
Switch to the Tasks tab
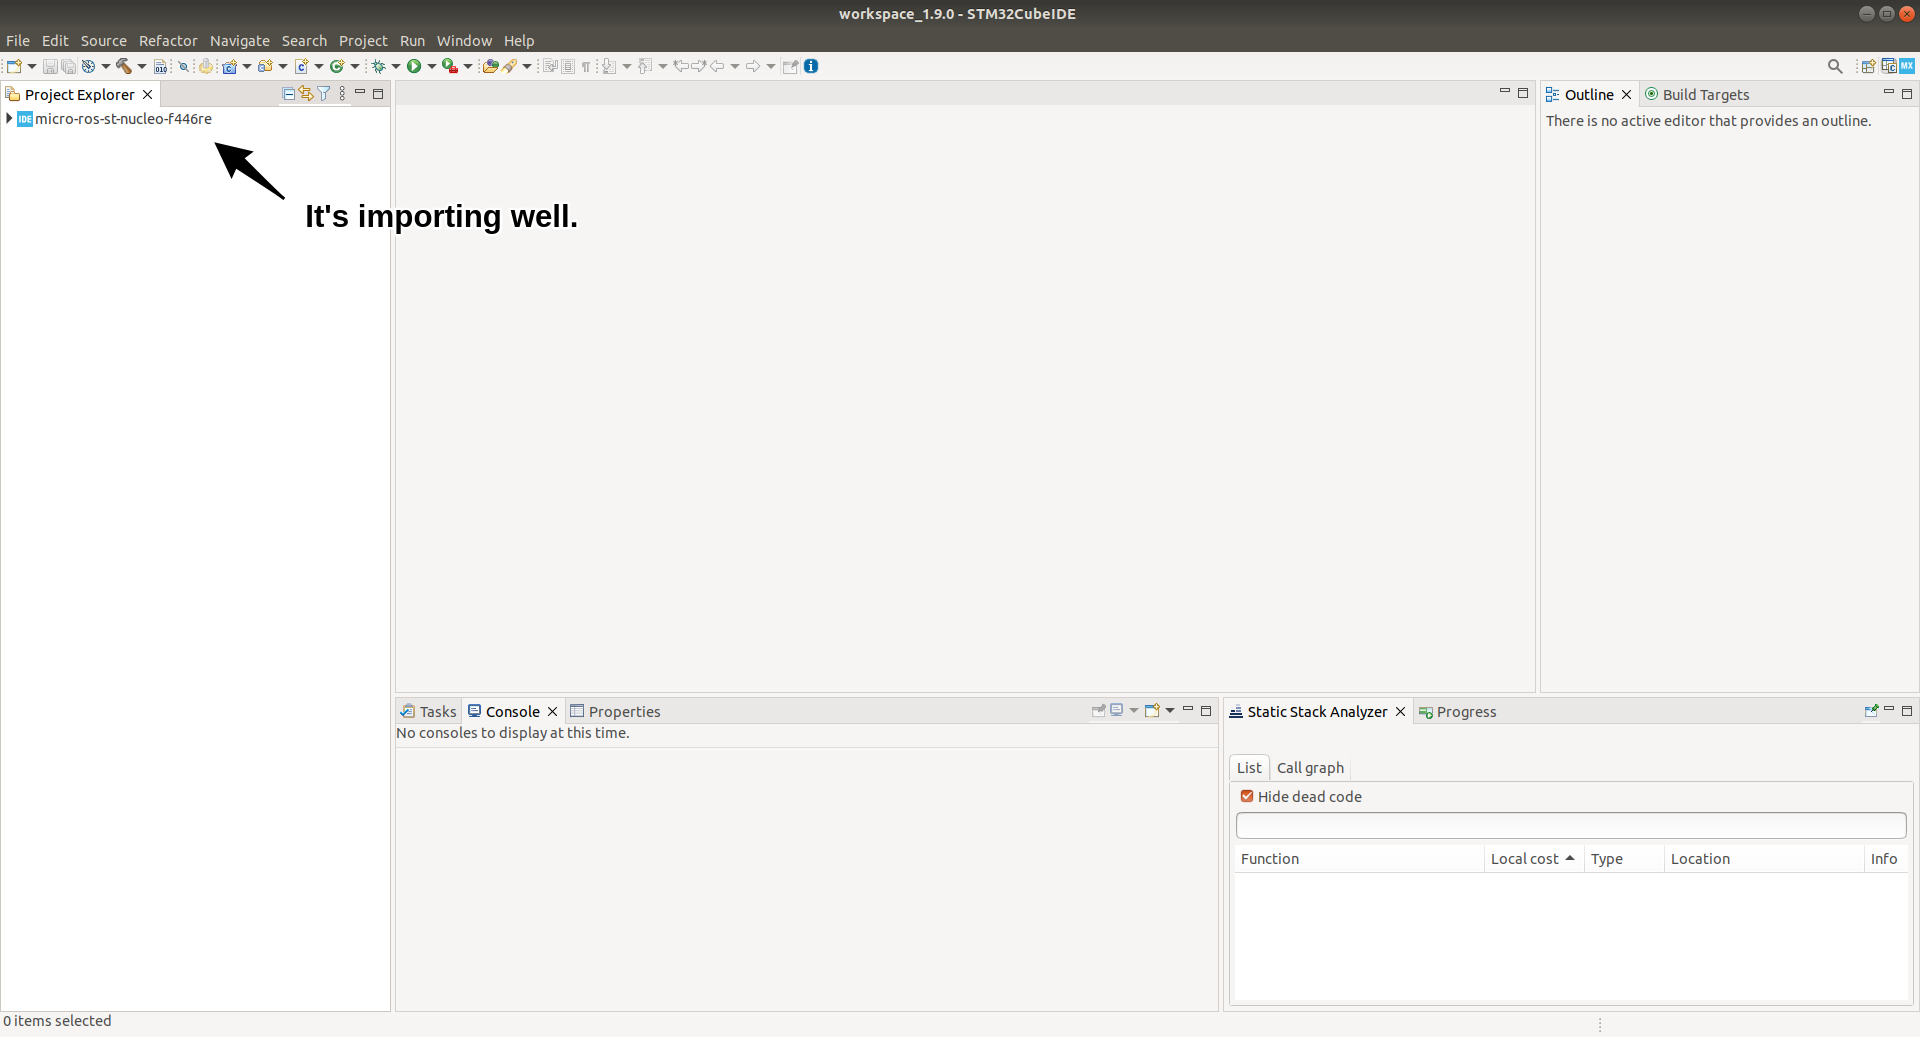429,712
